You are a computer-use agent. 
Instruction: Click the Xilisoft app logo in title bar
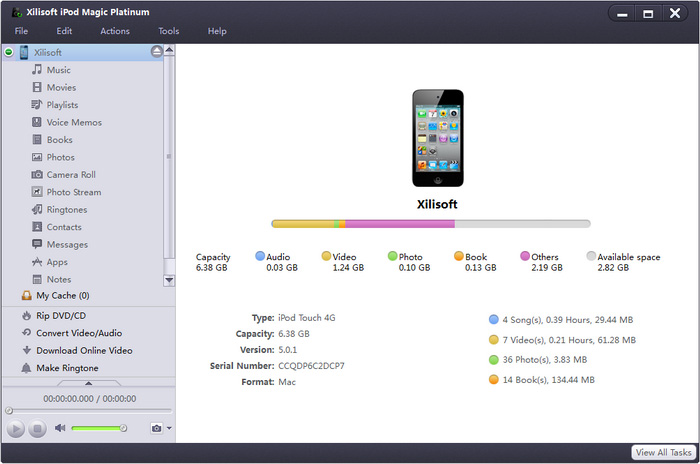17,12
